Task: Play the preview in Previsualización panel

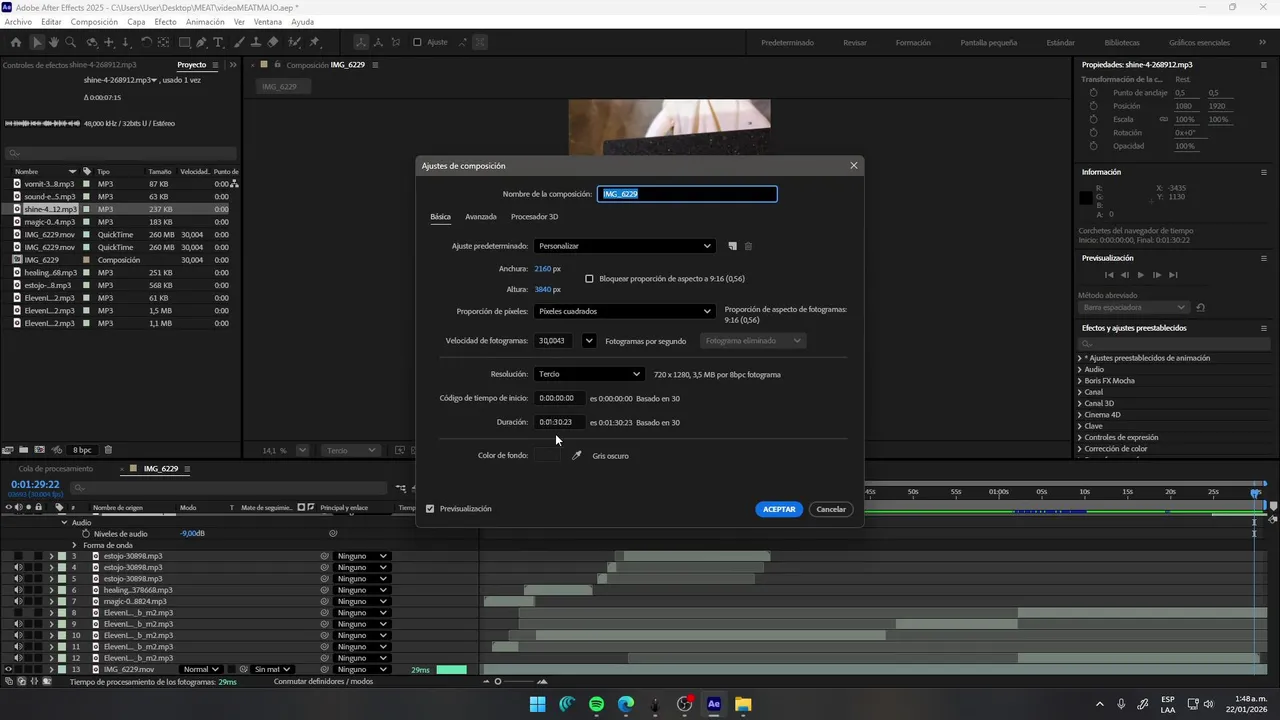Action: [1141, 275]
